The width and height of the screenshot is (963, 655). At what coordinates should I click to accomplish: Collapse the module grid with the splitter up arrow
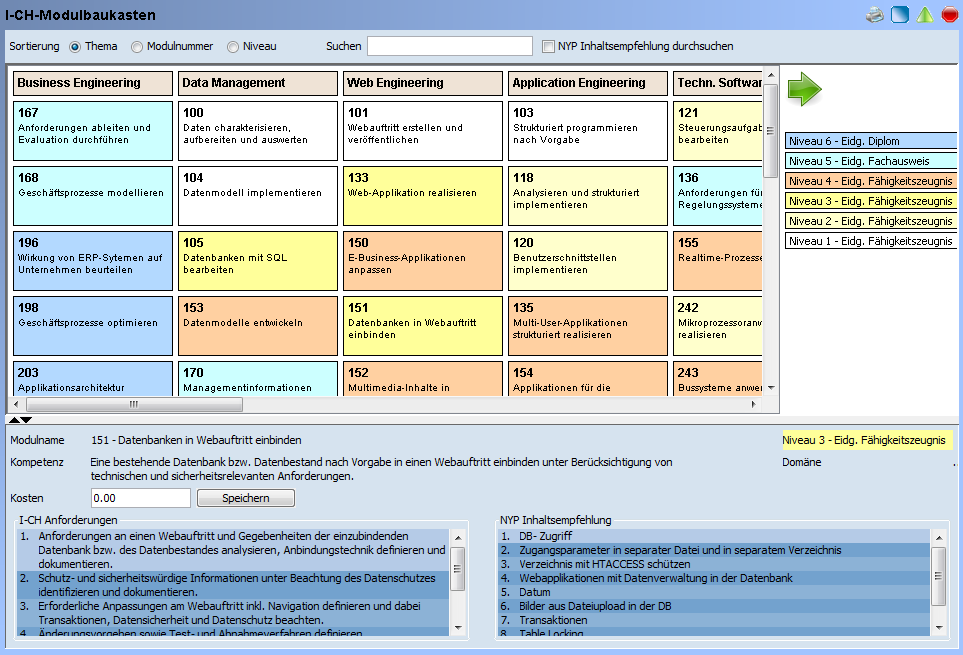(x=14, y=420)
